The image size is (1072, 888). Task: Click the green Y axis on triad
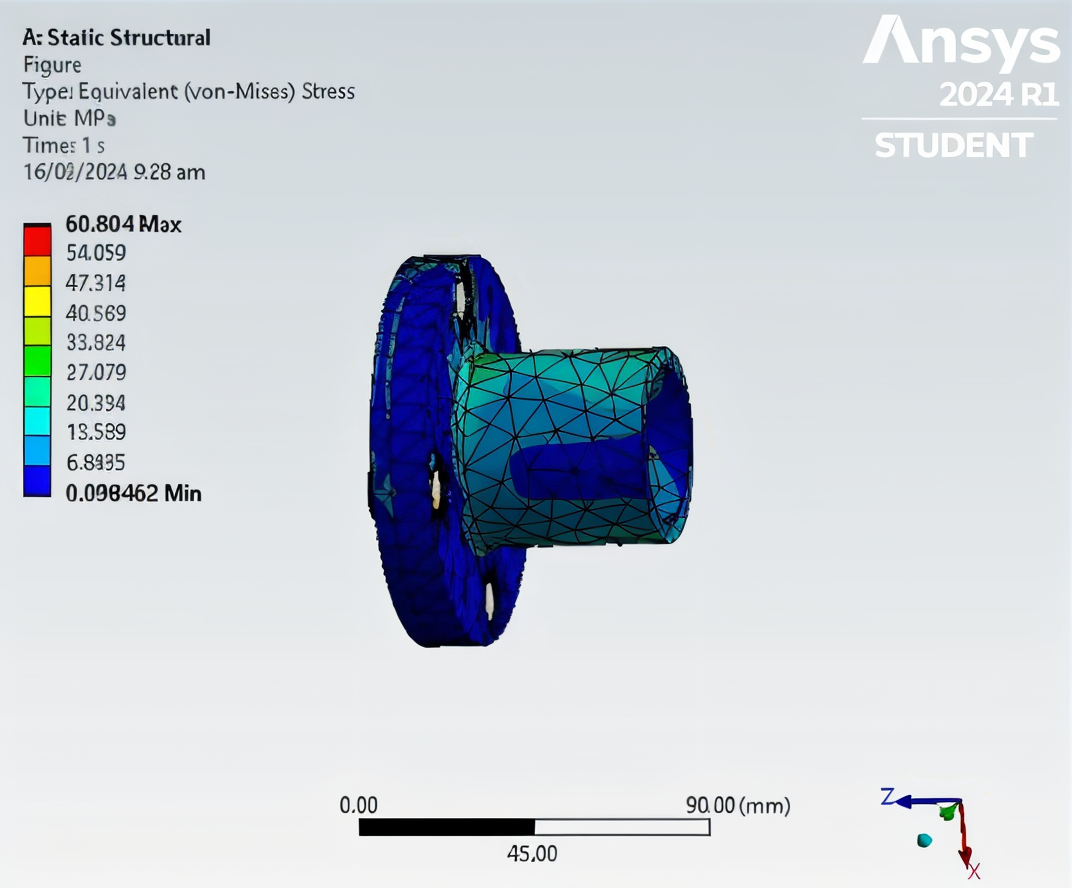(948, 811)
